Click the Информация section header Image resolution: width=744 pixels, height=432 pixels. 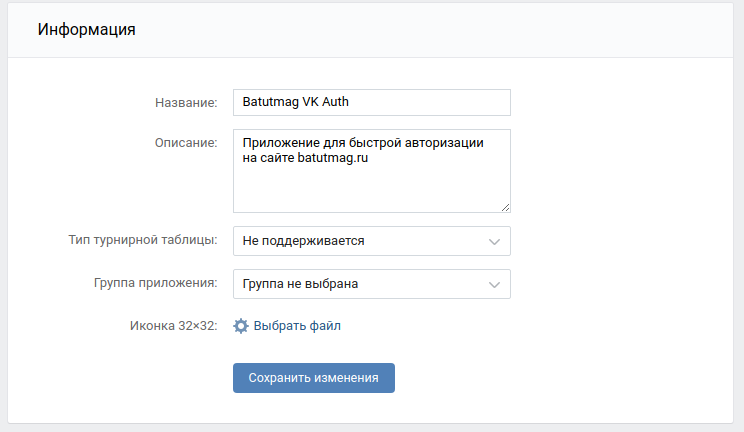[x=87, y=29]
